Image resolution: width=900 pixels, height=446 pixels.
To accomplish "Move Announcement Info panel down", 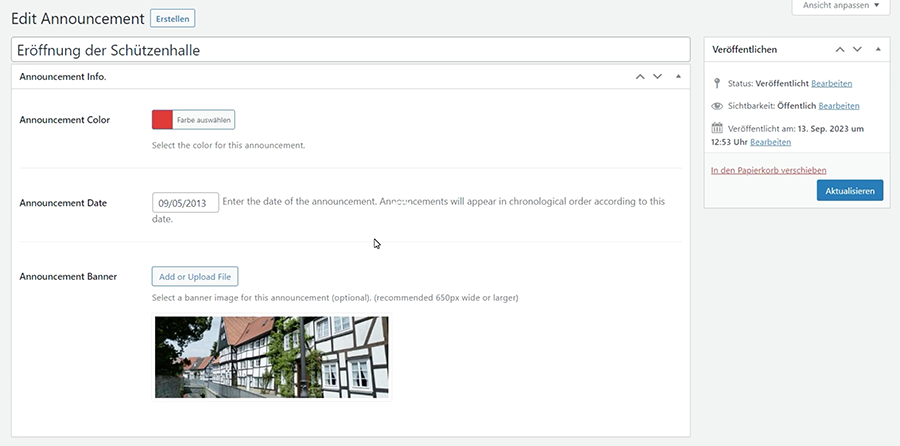I will tap(657, 76).
